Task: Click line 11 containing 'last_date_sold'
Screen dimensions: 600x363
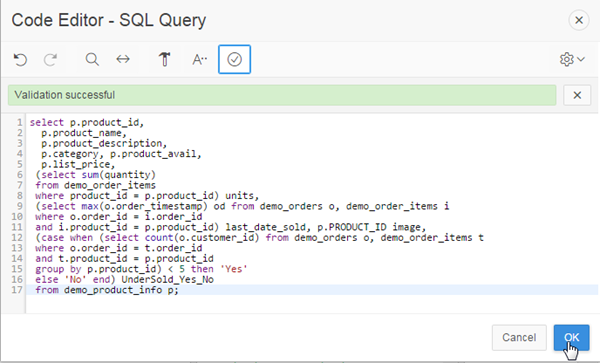Action: (231, 227)
